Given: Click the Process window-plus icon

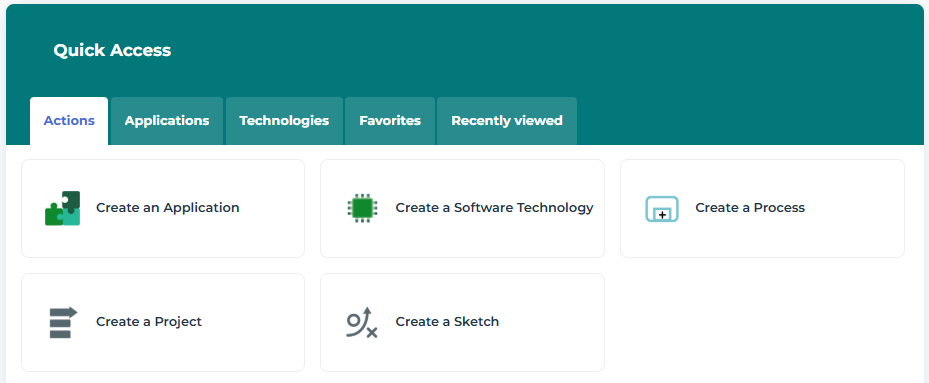Looking at the screenshot, I should pyautogui.click(x=661, y=209).
